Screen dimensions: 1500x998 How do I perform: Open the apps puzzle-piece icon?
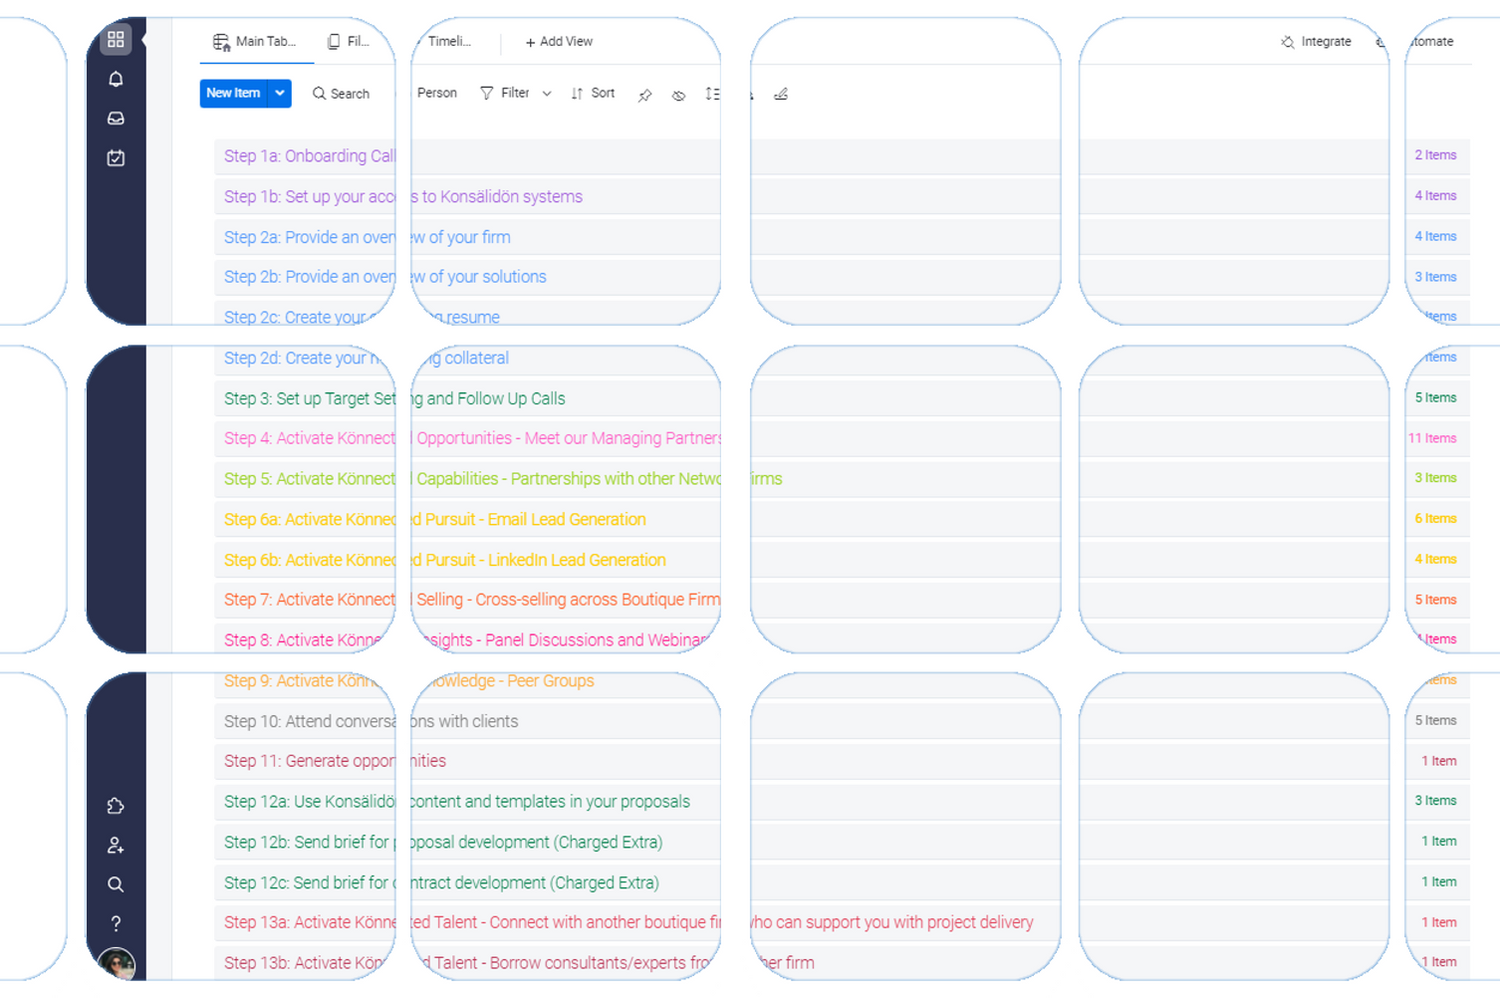point(116,806)
